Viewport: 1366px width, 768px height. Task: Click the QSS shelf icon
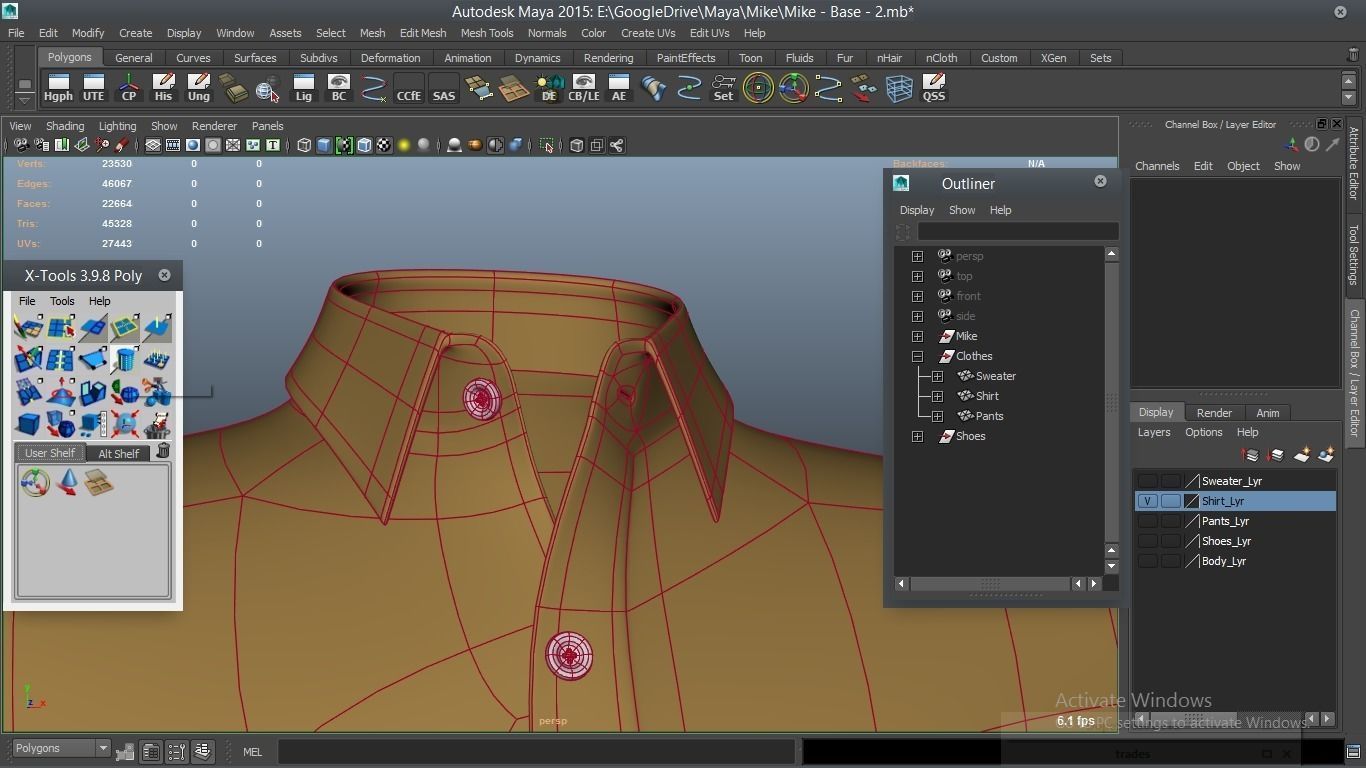[933, 88]
